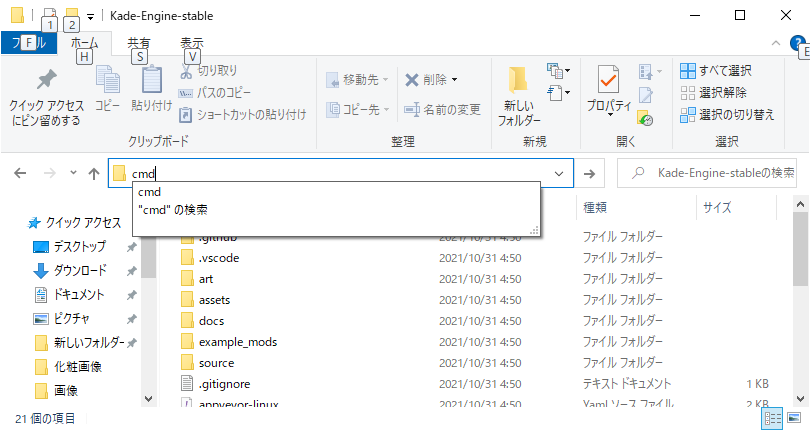Click file list scrollbar down arrow

pos(800,398)
